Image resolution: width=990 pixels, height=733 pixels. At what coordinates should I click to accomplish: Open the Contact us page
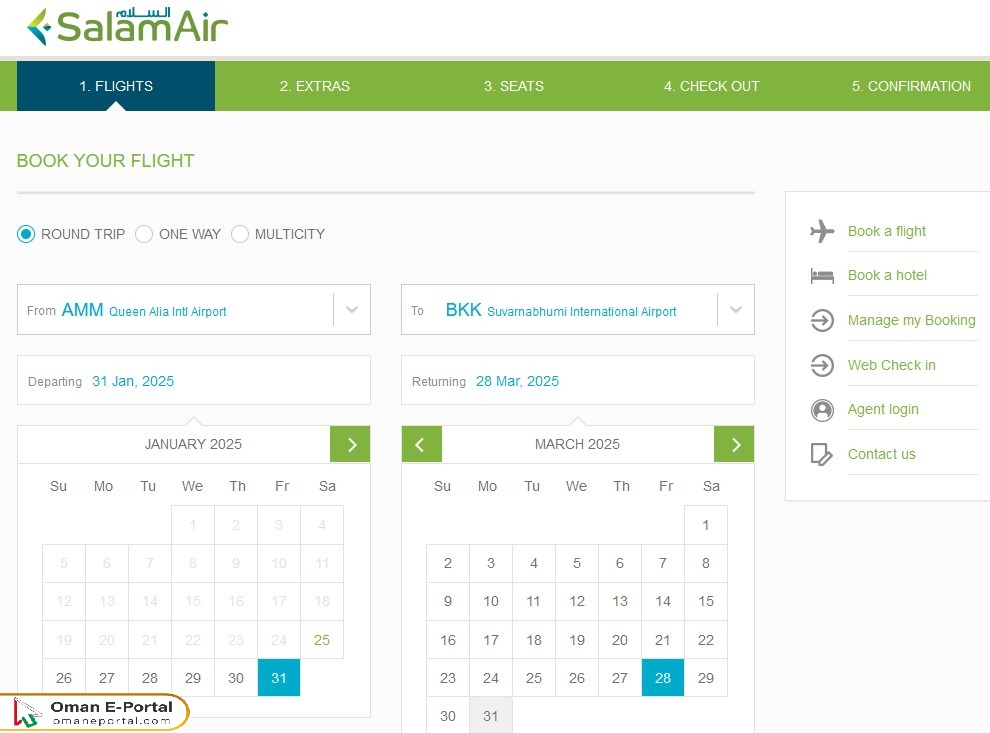881,453
